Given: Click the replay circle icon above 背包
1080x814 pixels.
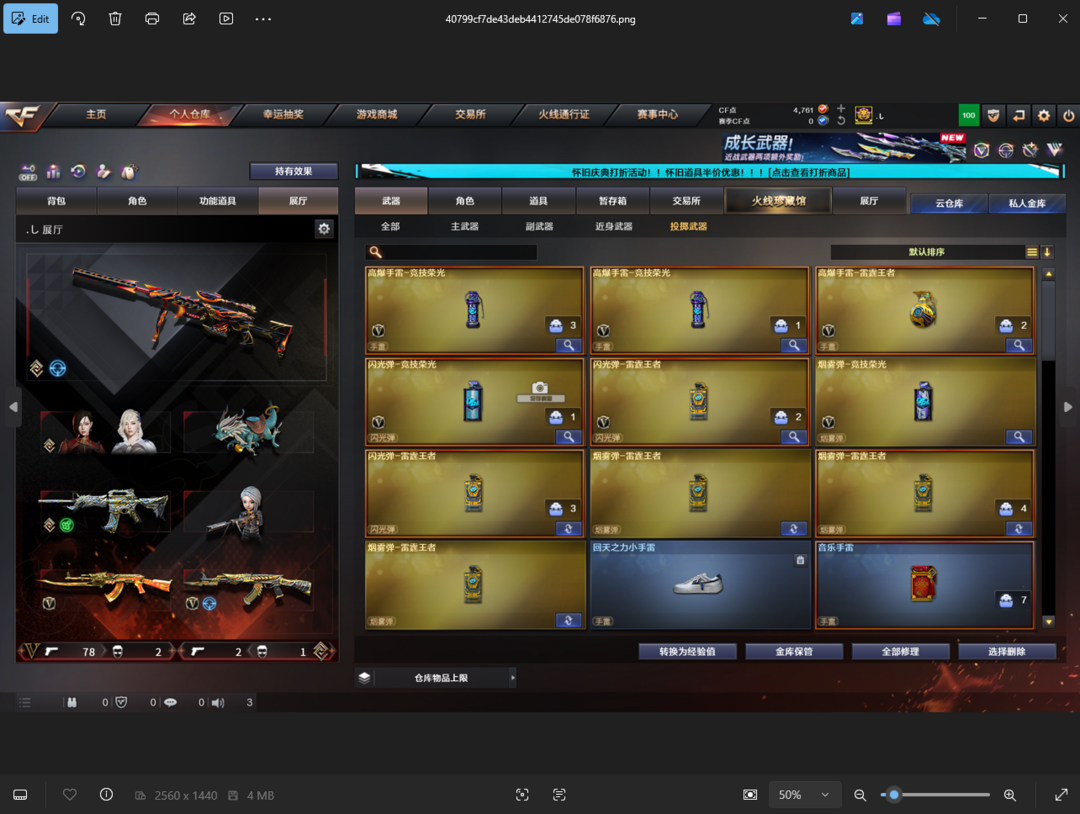Looking at the screenshot, I should 79,171.
